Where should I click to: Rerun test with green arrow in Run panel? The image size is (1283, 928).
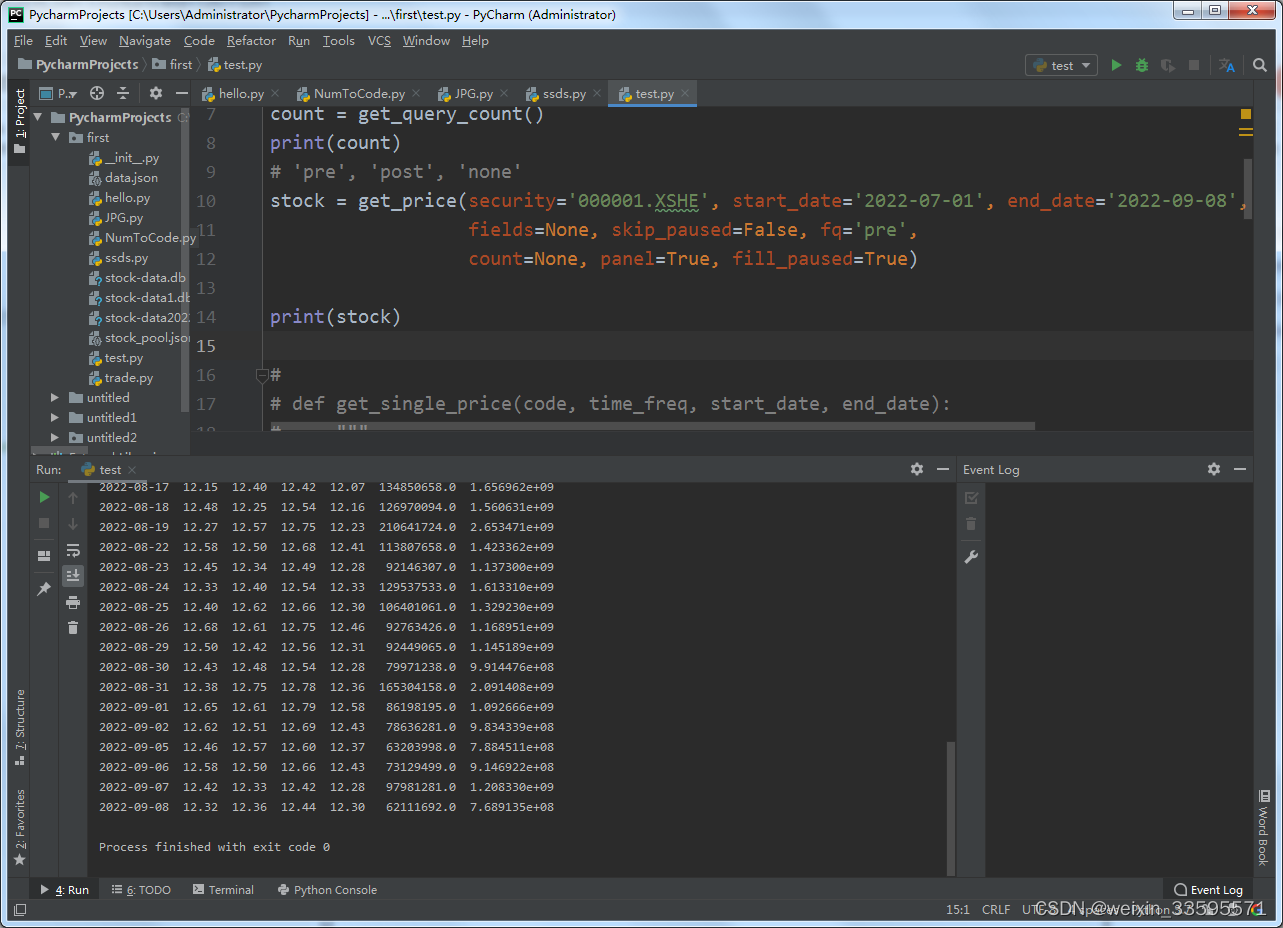pos(44,497)
